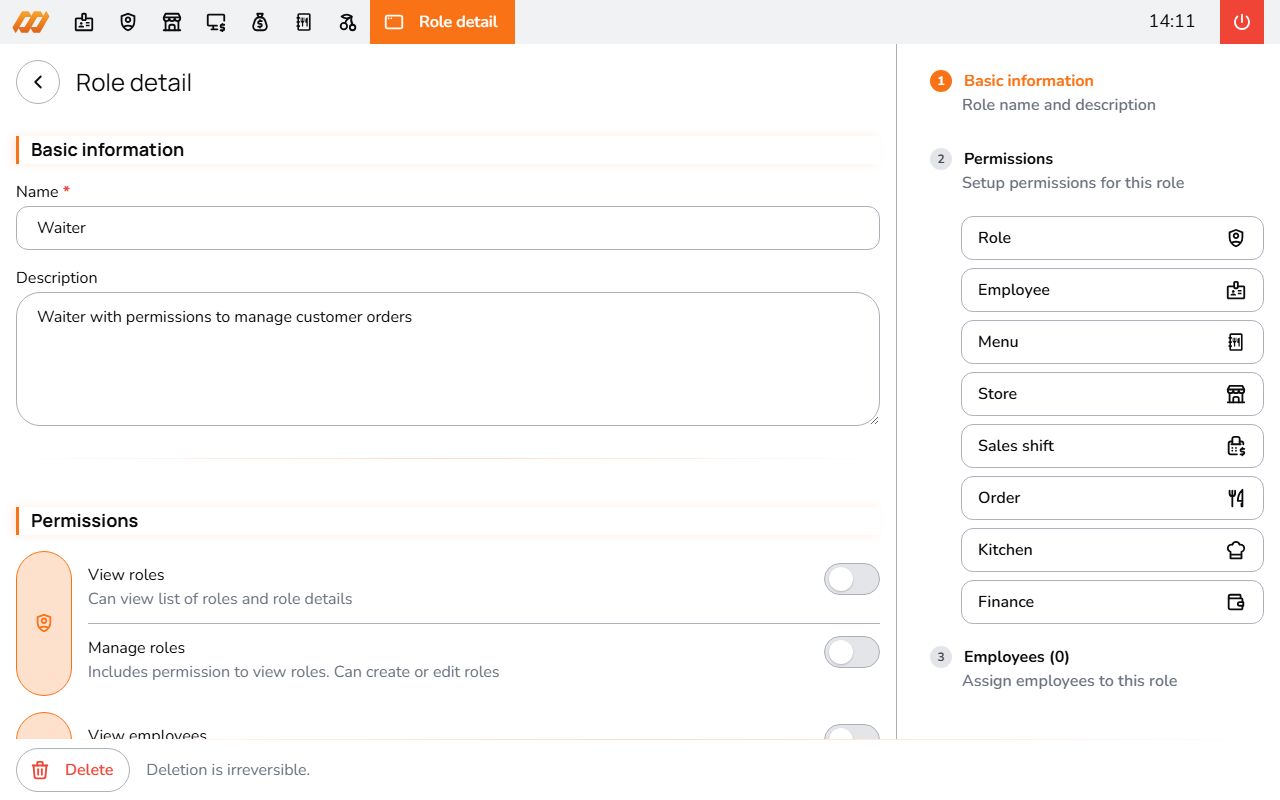Open the Employee permissions shortcut button
1280x800 pixels.
click(1112, 290)
